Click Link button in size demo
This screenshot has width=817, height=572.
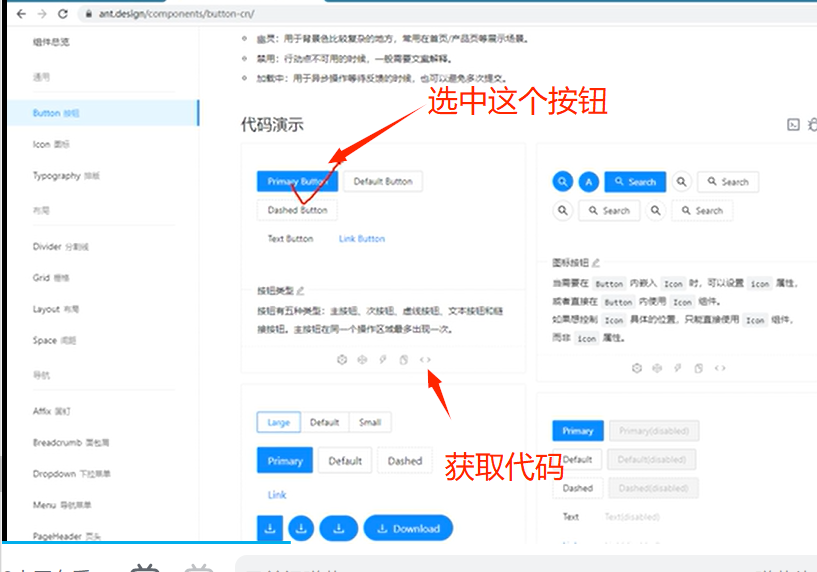277,495
